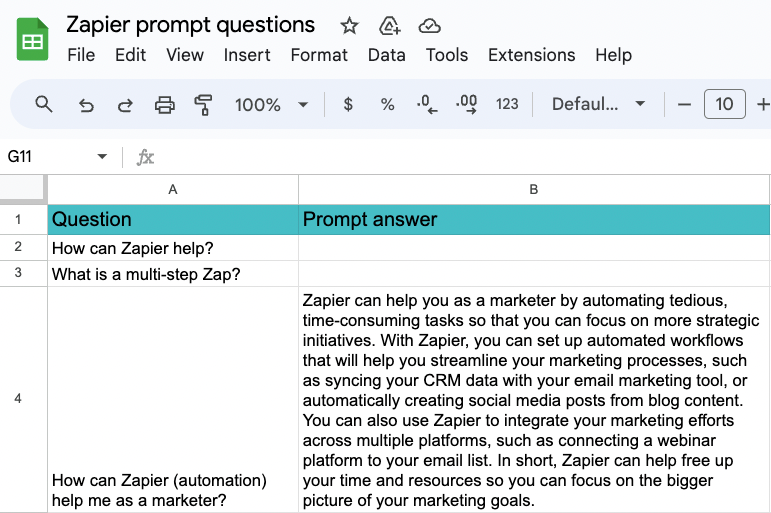The image size is (771, 513).
Task: Select column A header
Action: click(173, 189)
